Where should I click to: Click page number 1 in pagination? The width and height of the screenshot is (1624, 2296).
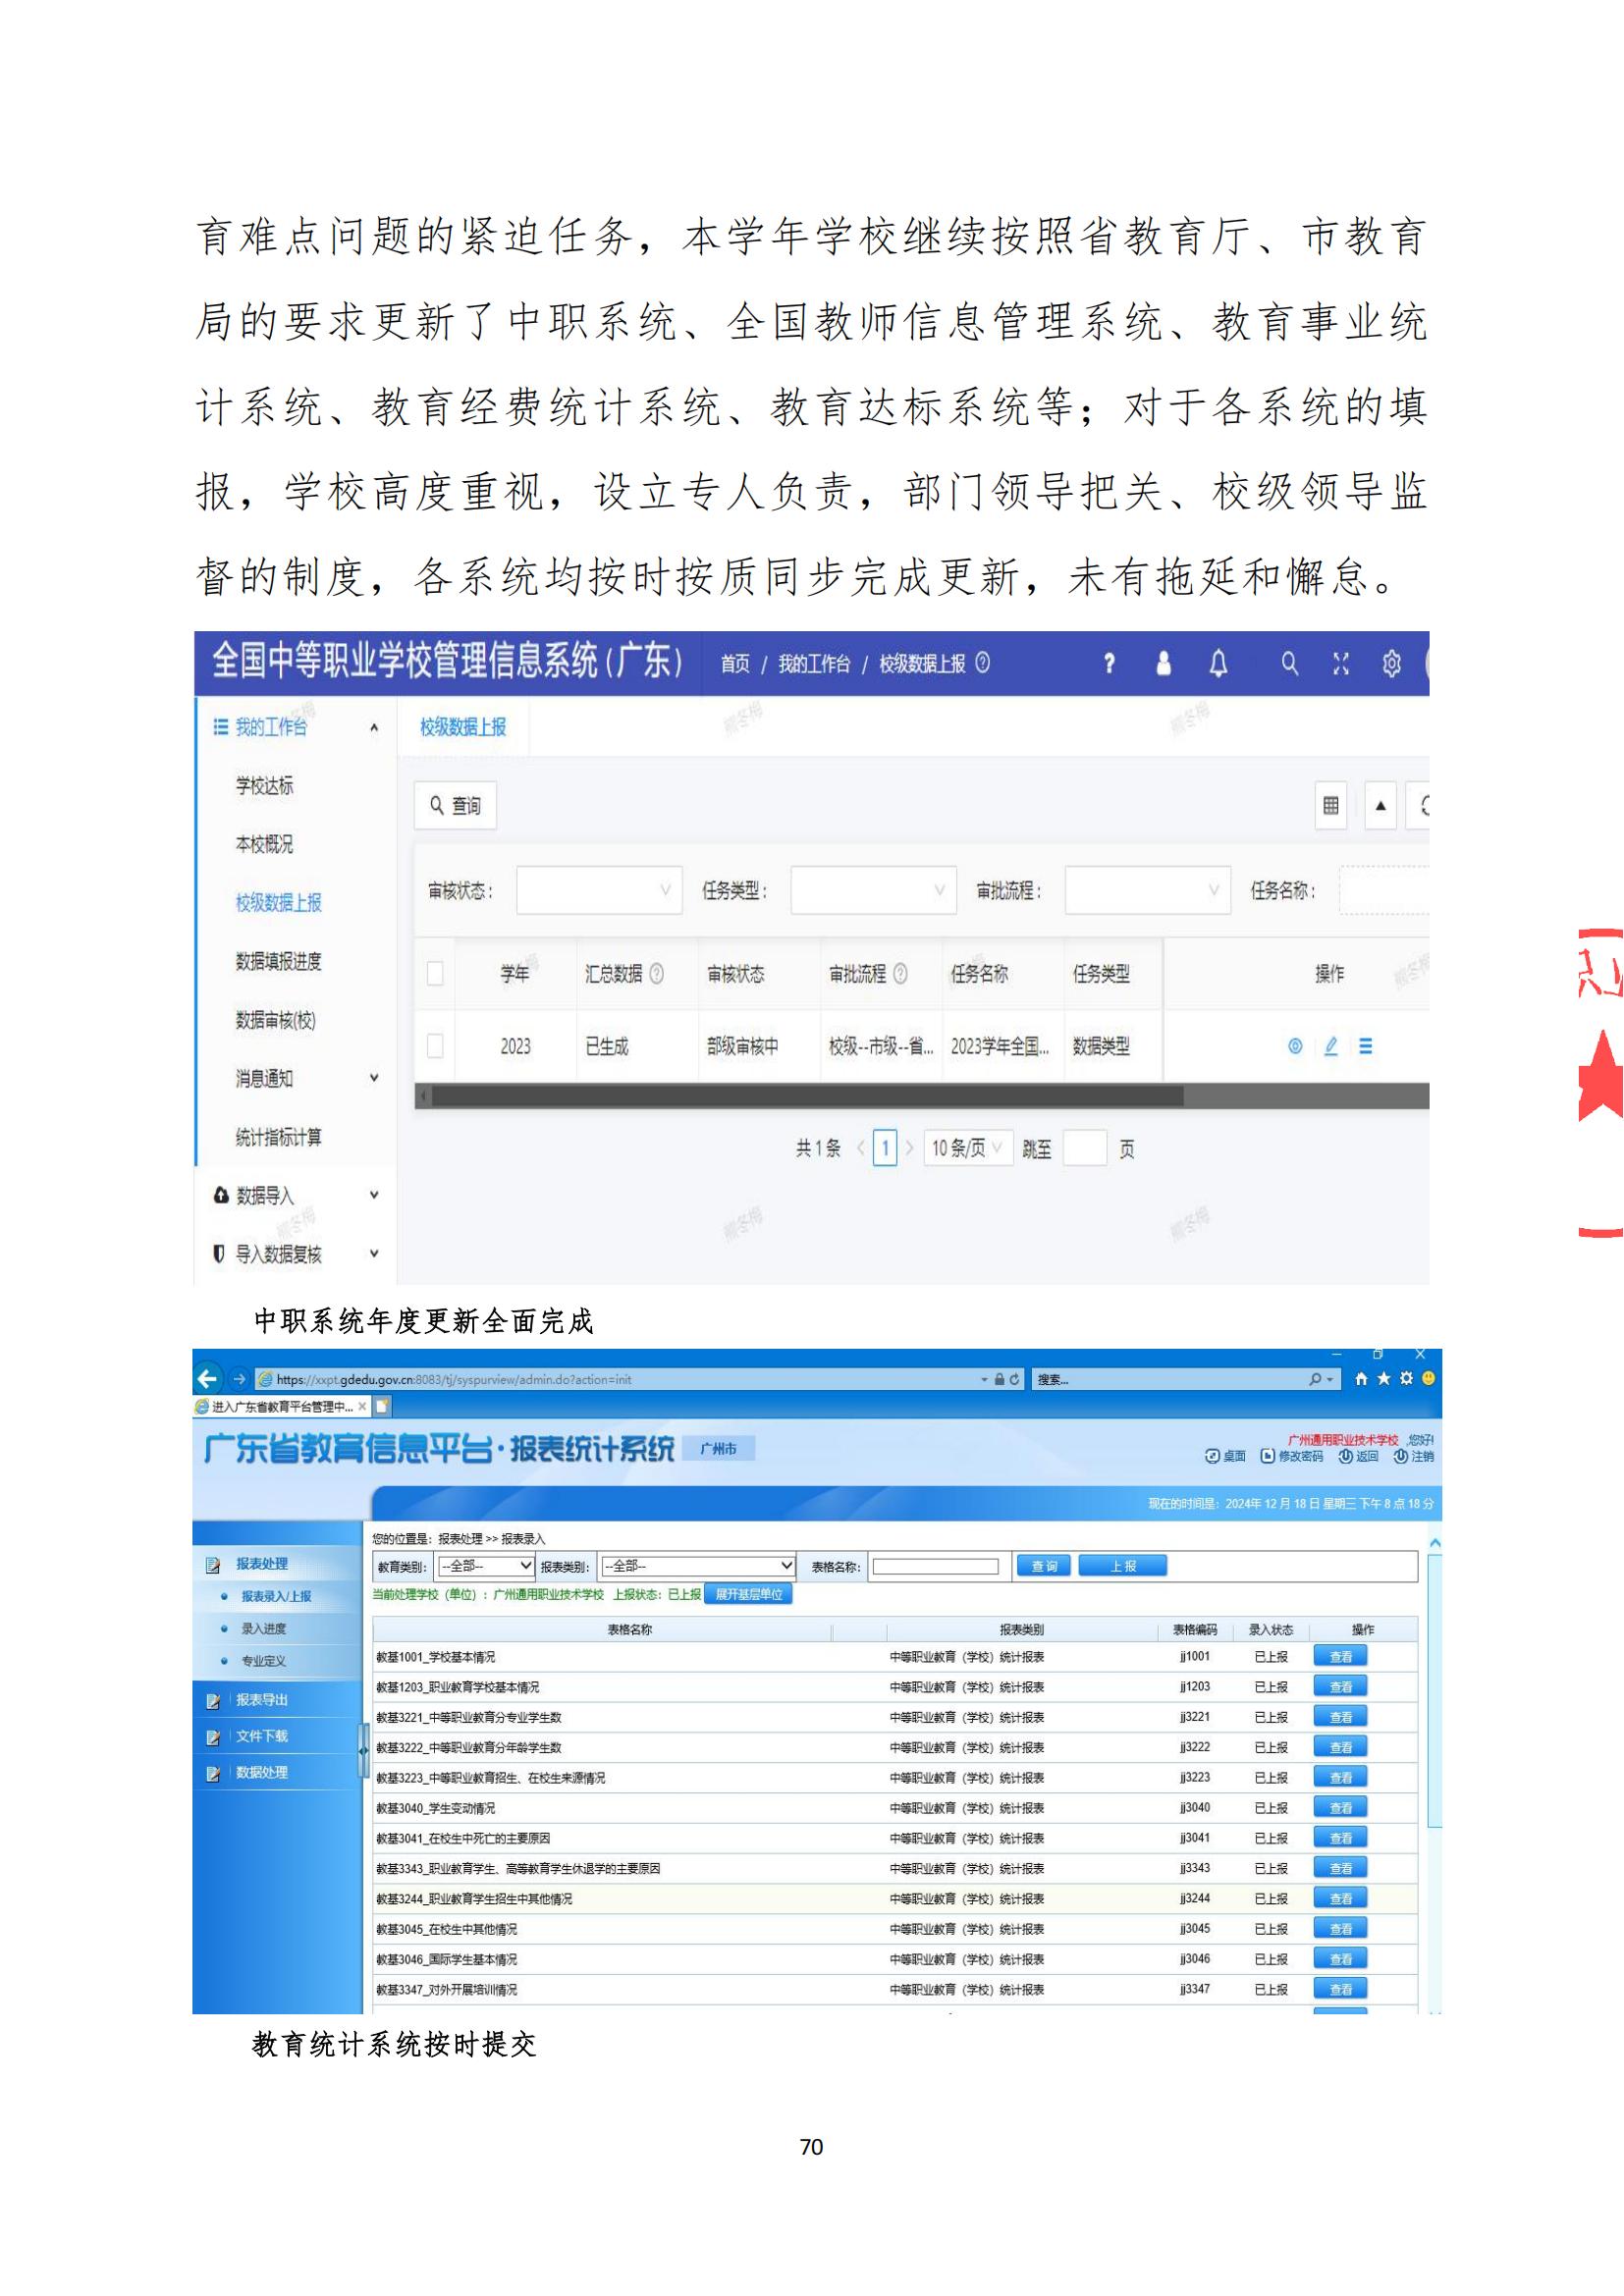[x=885, y=1148]
